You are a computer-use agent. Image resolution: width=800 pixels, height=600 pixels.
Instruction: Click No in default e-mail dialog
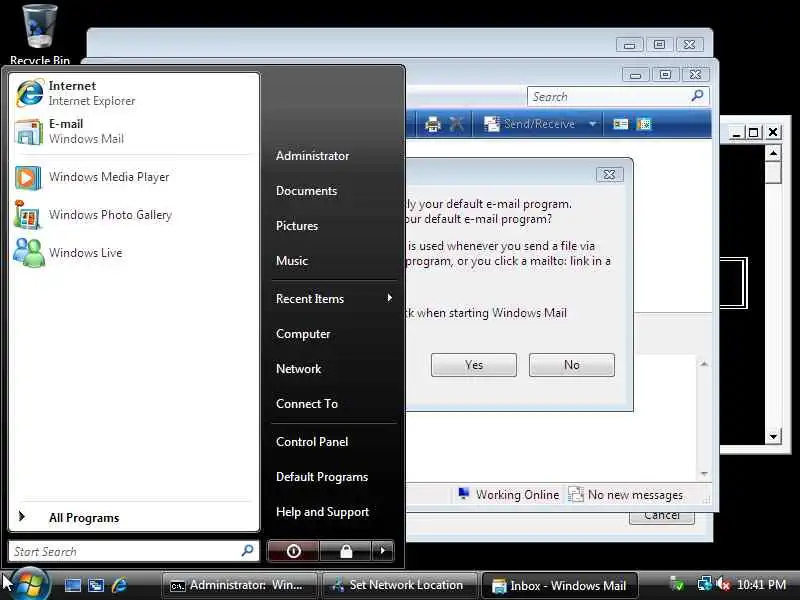tap(571, 365)
